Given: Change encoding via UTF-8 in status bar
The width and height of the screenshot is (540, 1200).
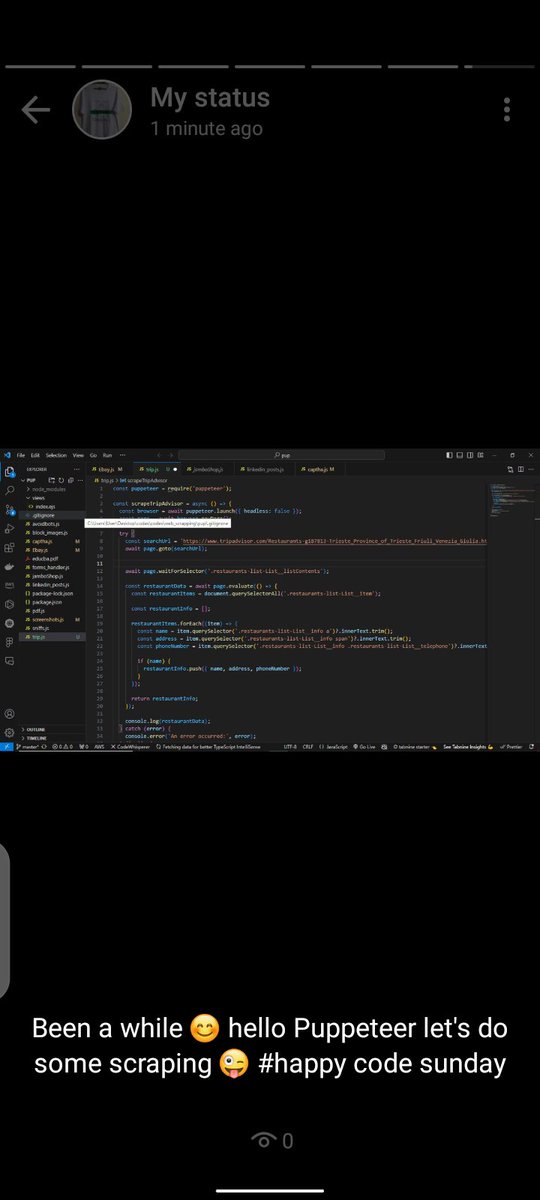Looking at the screenshot, I should (290, 746).
